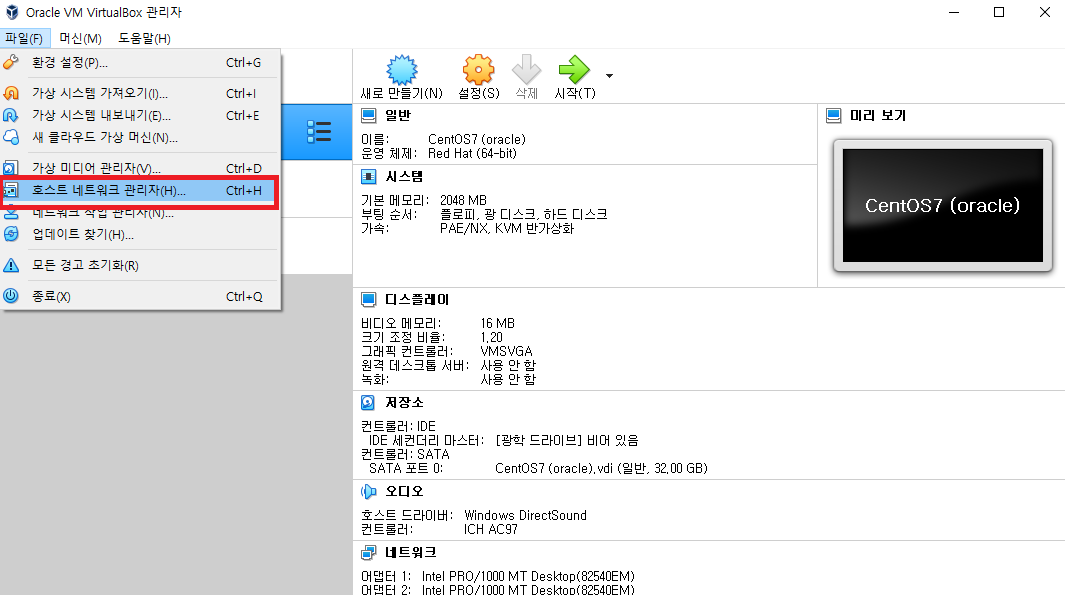Screen dimensions: 1065x595
Task: Click the virtual media manager icon
Action: [x=11, y=168]
